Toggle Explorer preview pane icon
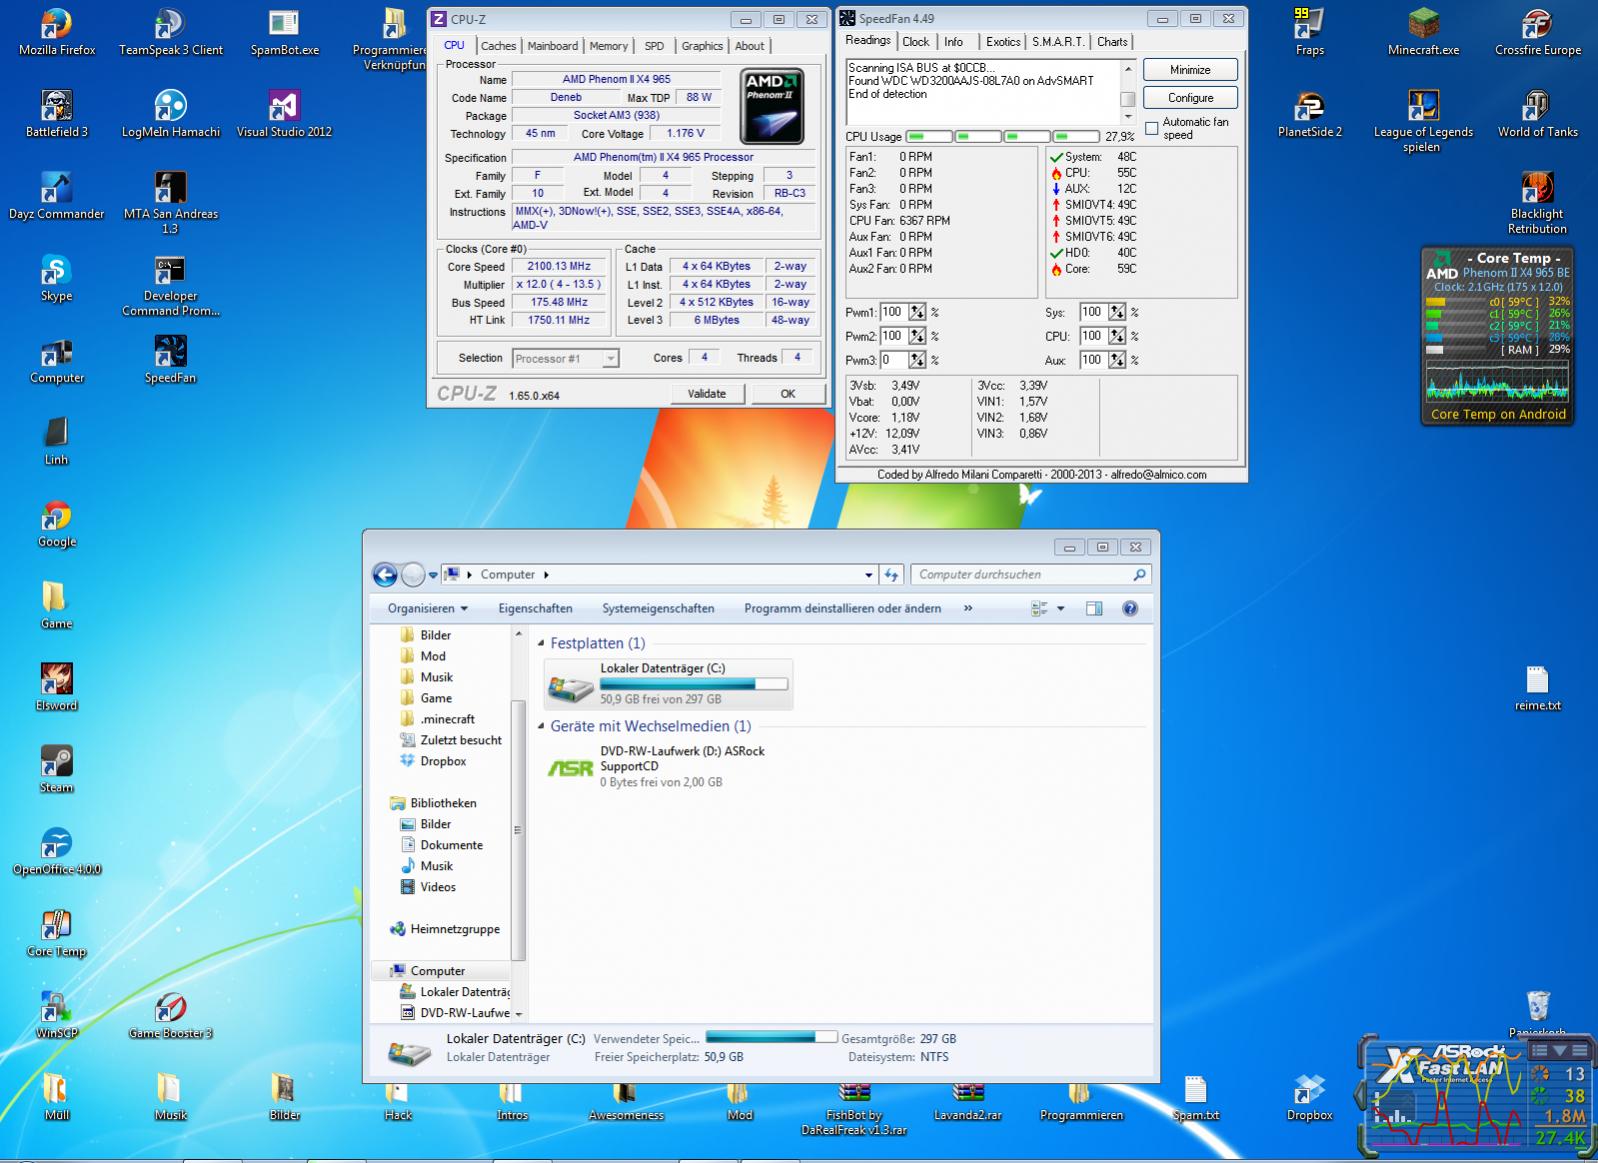Screen dimensions: 1598x1163 click(1094, 608)
